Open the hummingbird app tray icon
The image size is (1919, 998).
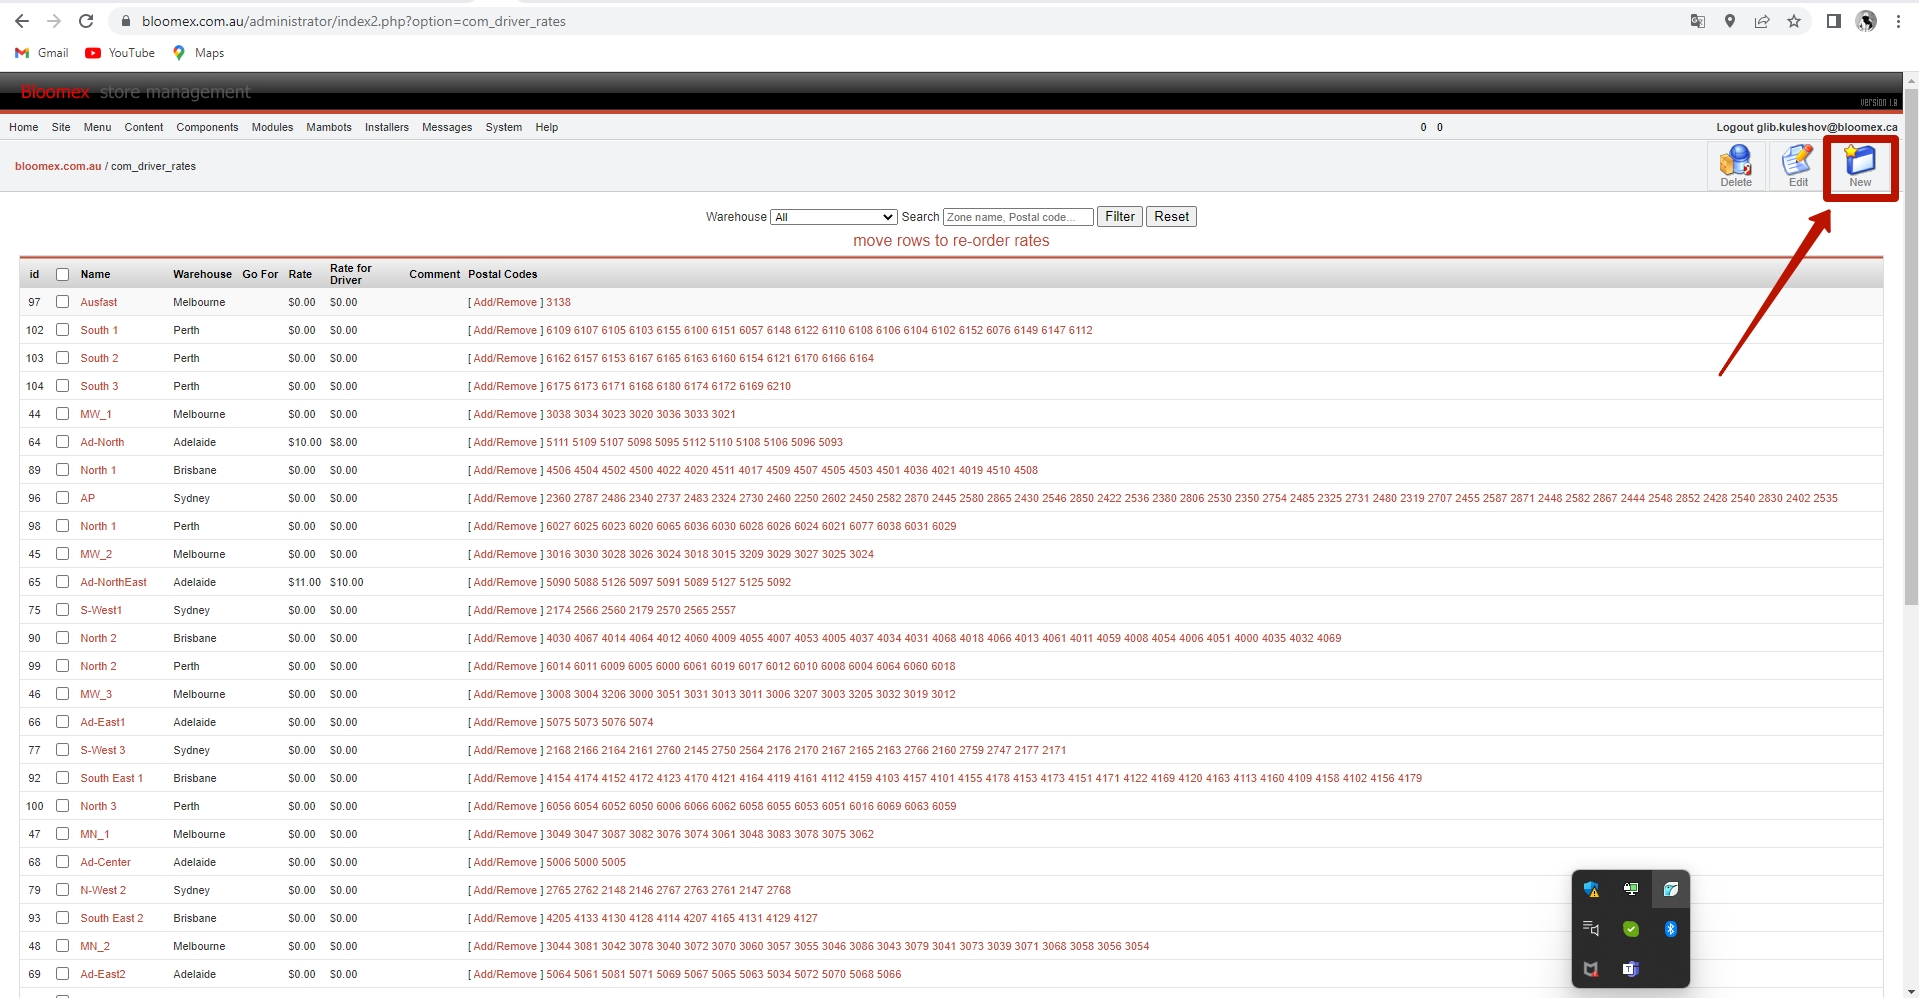(1670, 889)
